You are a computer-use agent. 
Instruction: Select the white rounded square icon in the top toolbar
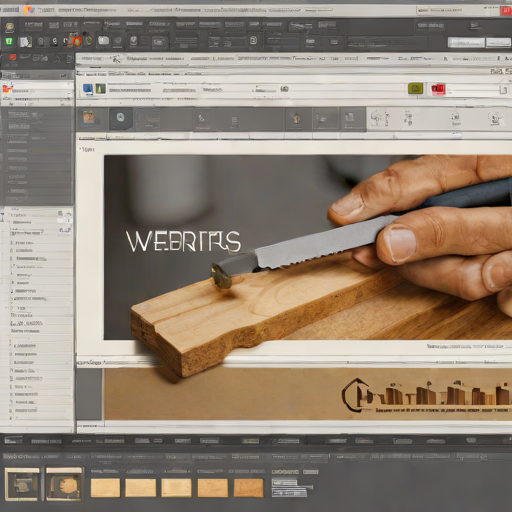104,41
